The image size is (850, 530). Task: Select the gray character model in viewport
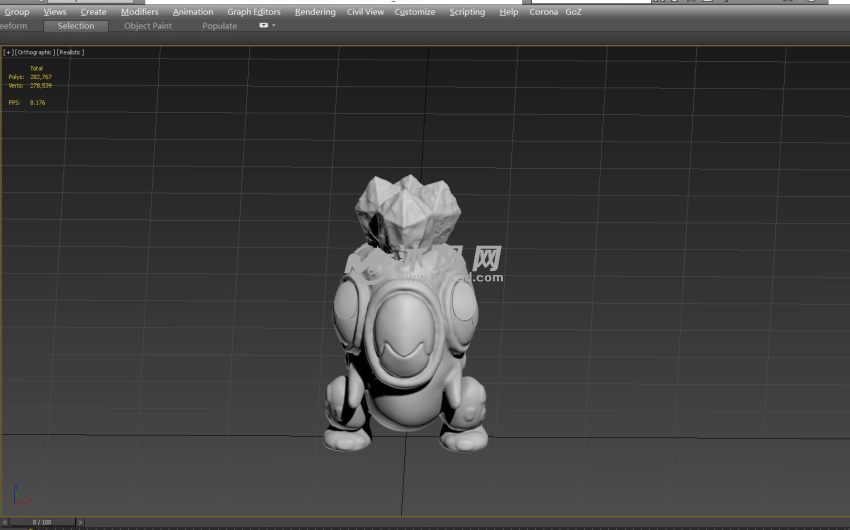pos(405,340)
